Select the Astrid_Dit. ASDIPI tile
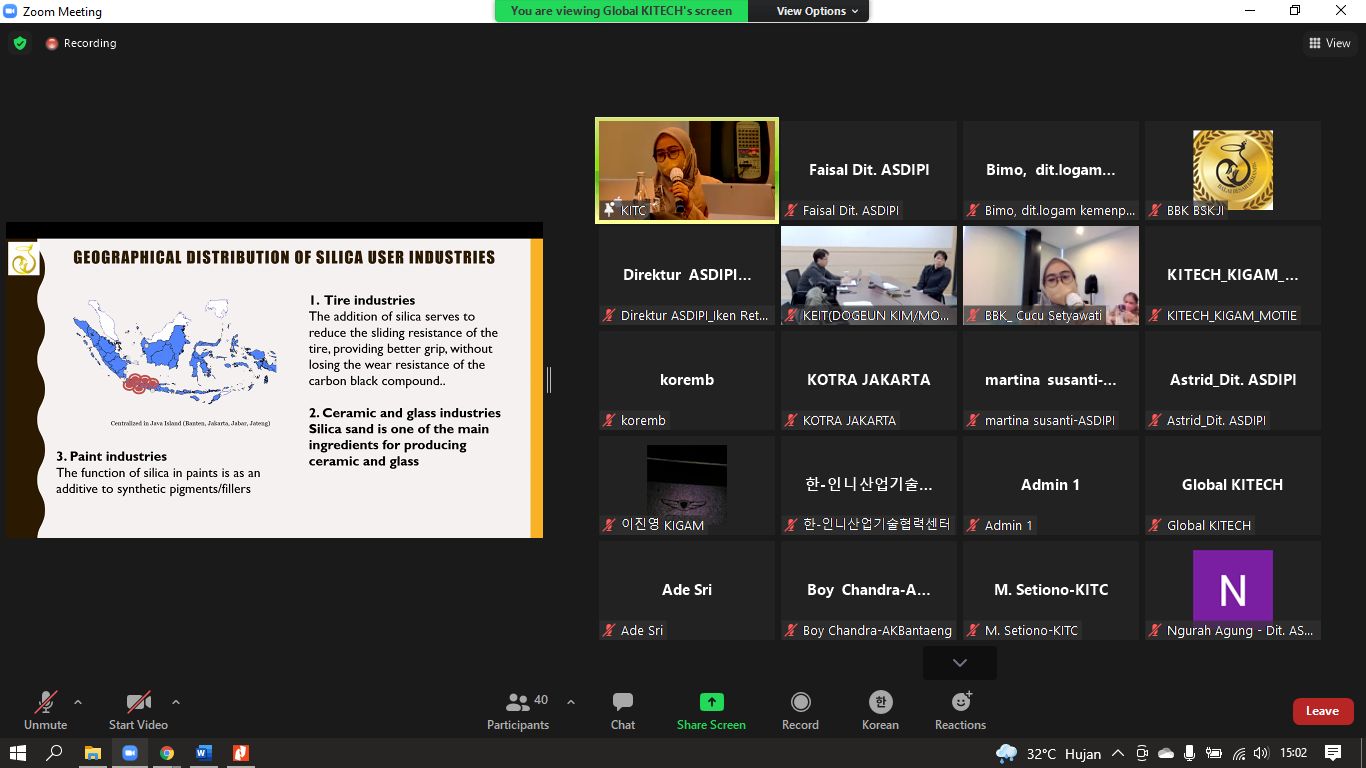Viewport: 1366px width, 768px height. click(x=1233, y=380)
